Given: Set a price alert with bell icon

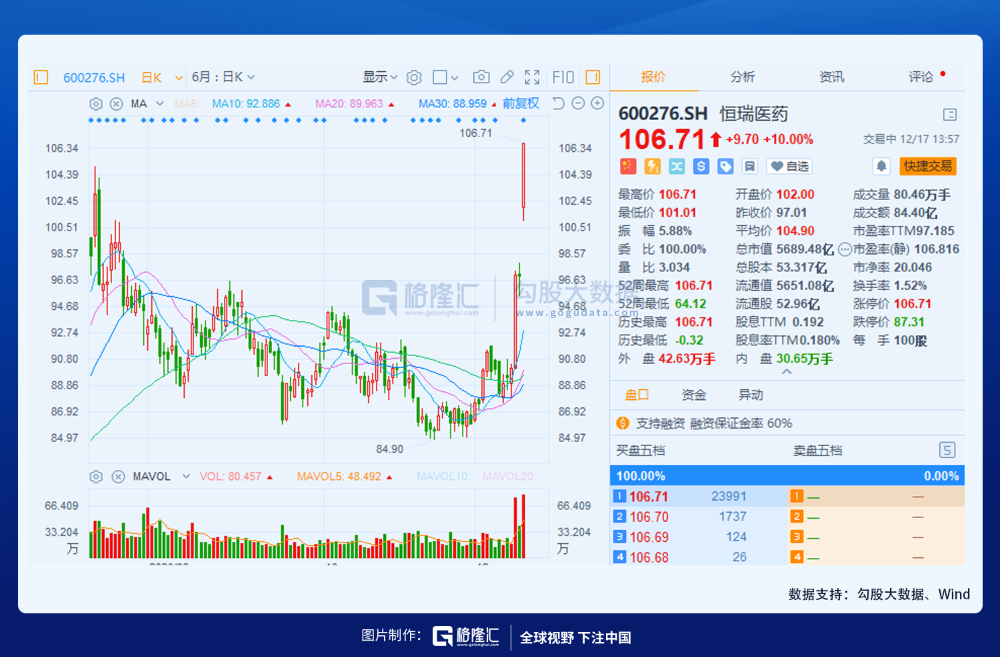Looking at the screenshot, I should click(881, 166).
